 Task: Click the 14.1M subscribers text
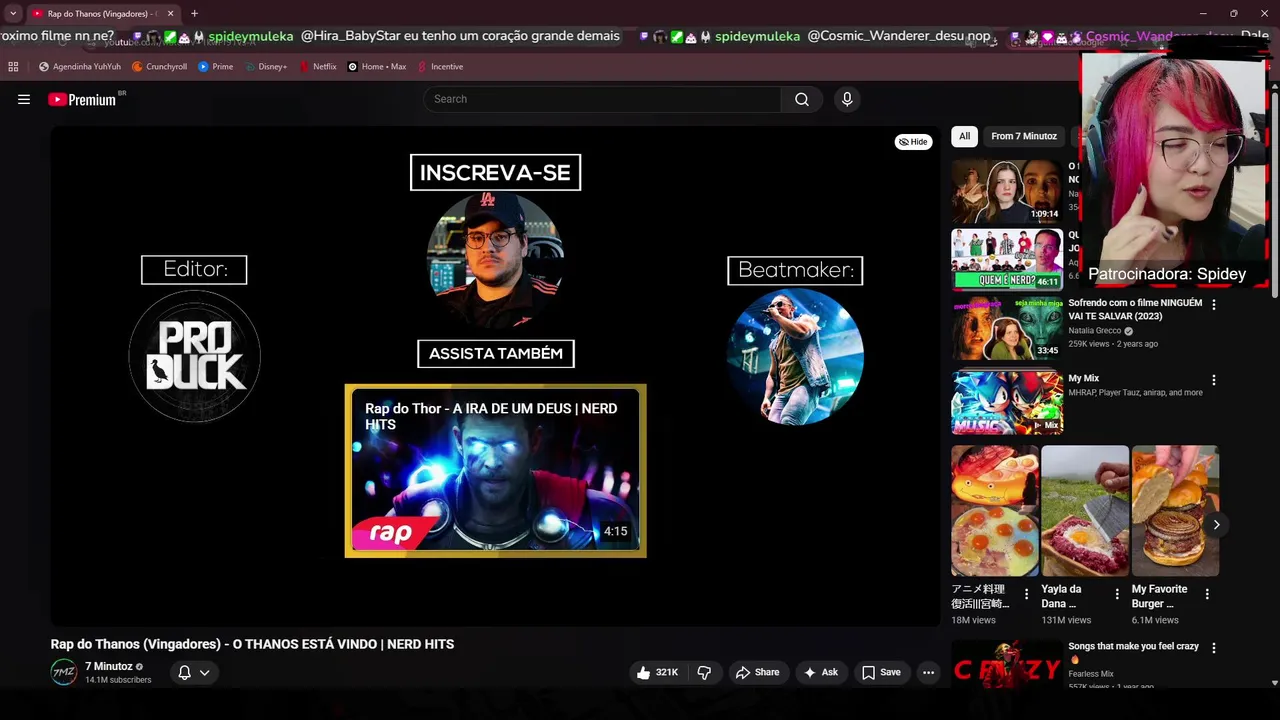(118, 680)
